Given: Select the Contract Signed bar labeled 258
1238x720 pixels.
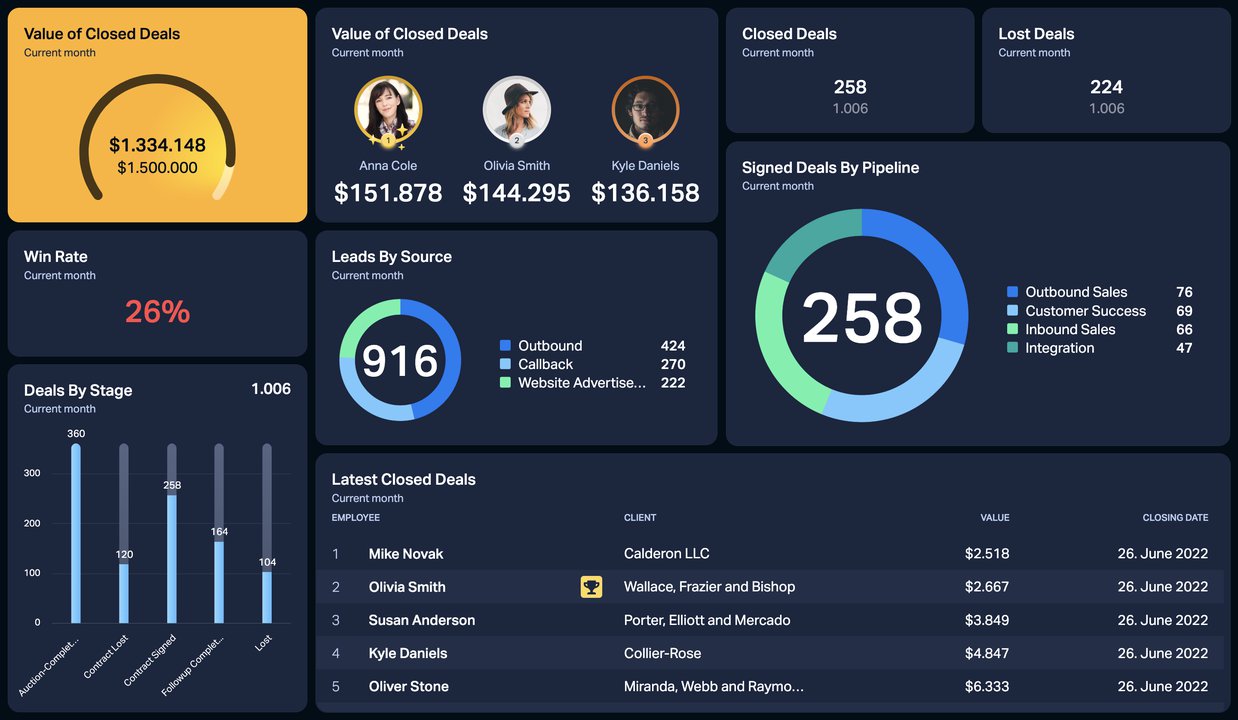Looking at the screenshot, I should pos(172,558).
